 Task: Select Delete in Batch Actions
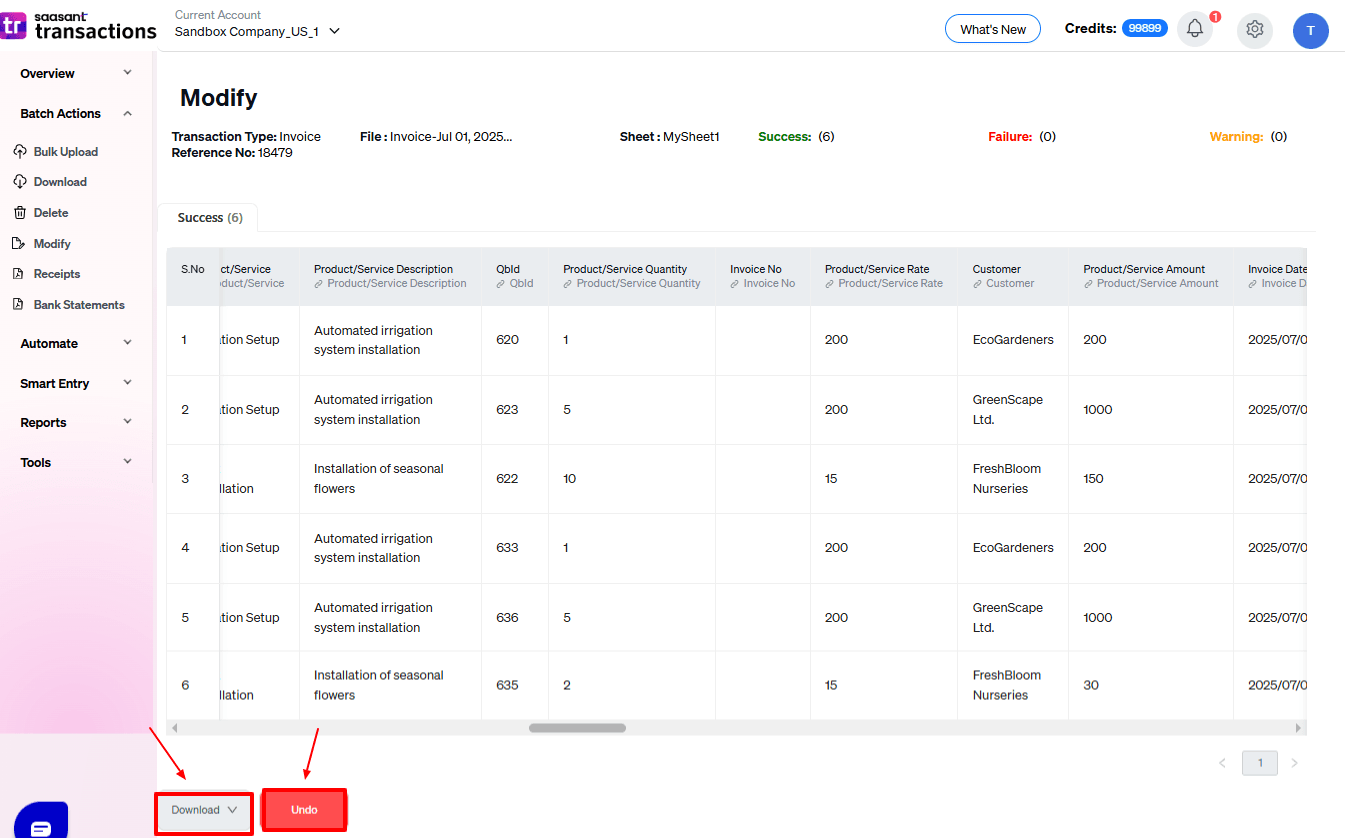[50, 213]
